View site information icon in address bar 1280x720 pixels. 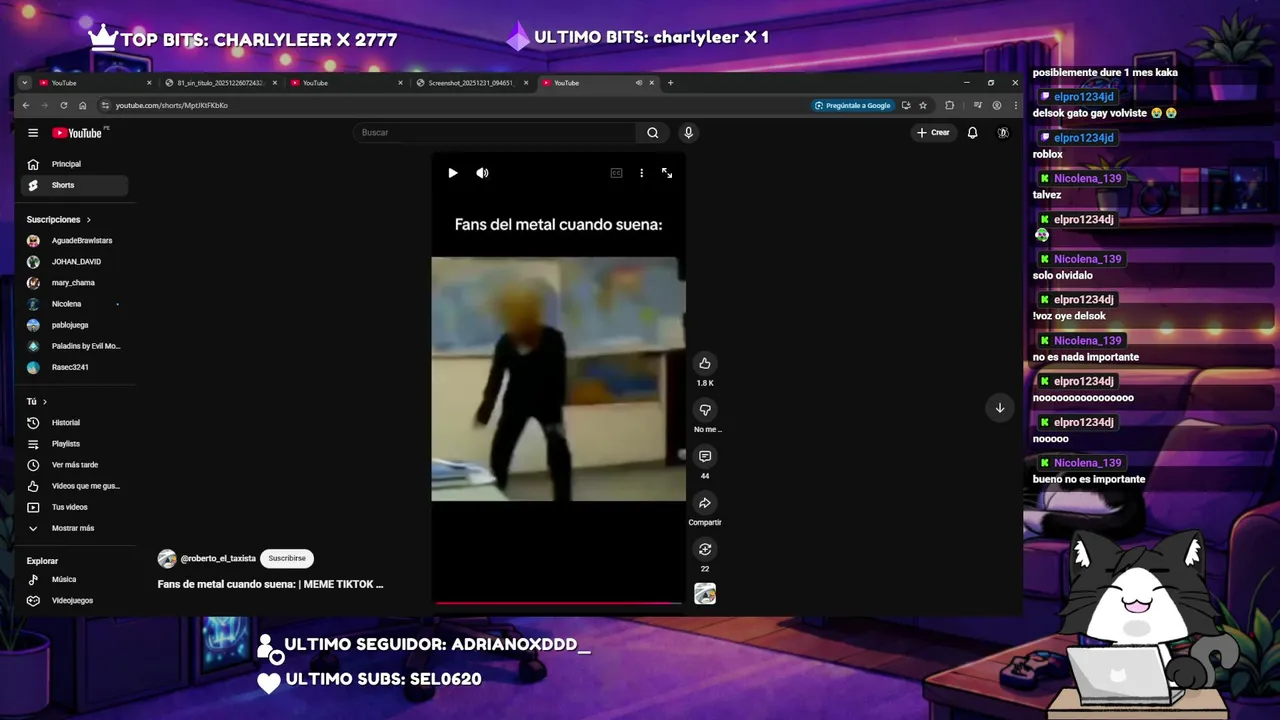pyautogui.click(x=106, y=105)
